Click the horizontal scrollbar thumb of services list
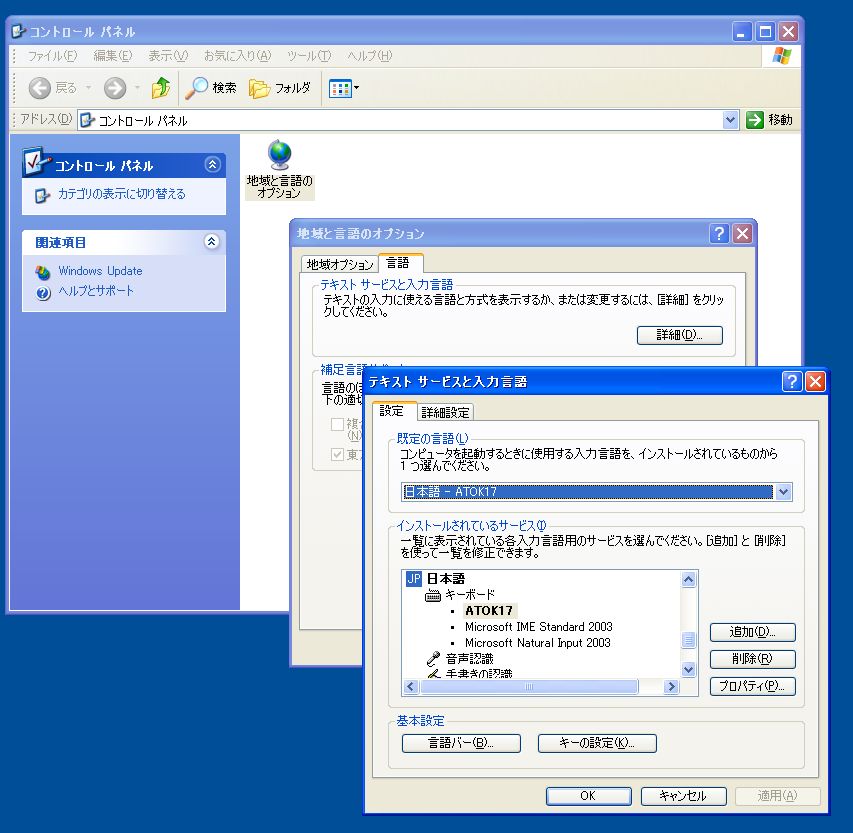 [529, 687]
